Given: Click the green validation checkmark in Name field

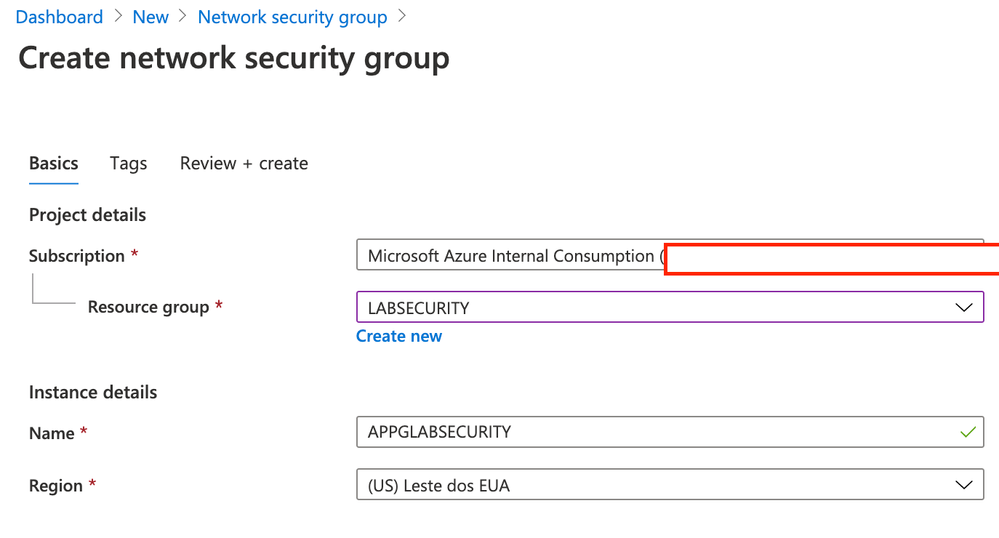Looking at the screenshot, I should click(x=967, y=432).
